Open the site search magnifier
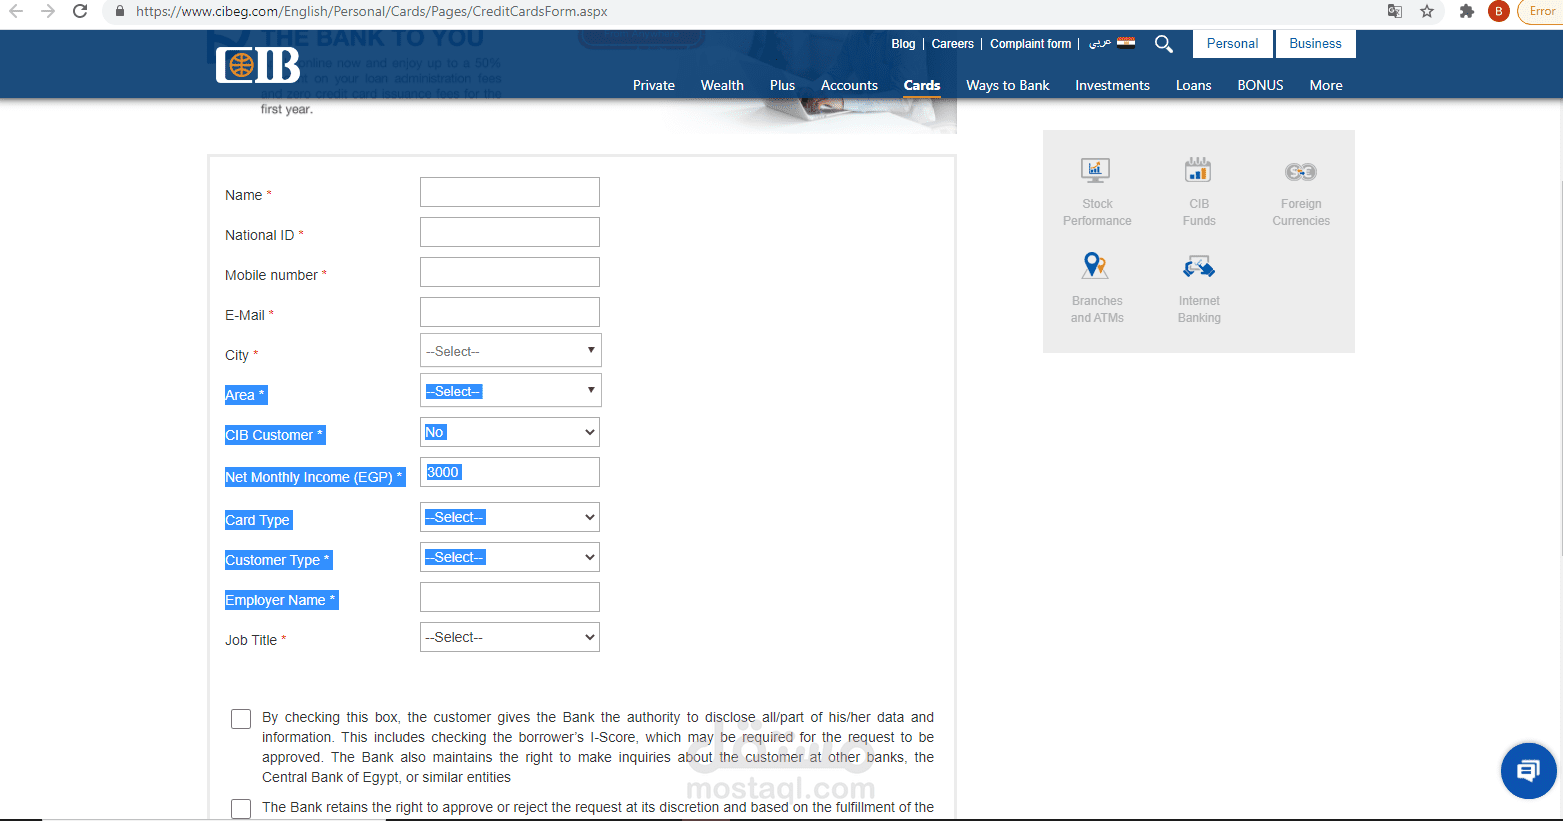This screenshot has height=821, width=1563. point(1164,44)
